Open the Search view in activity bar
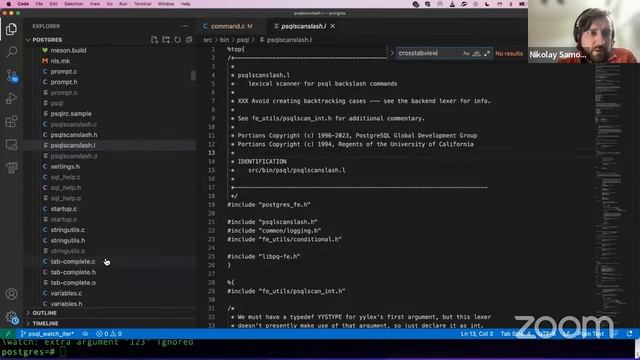640x360 pixels. point(11,52)
